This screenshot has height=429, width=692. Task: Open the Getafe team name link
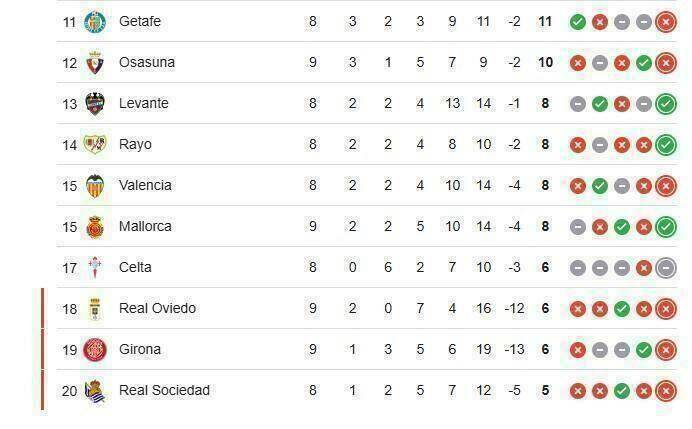tap(139, 21)
